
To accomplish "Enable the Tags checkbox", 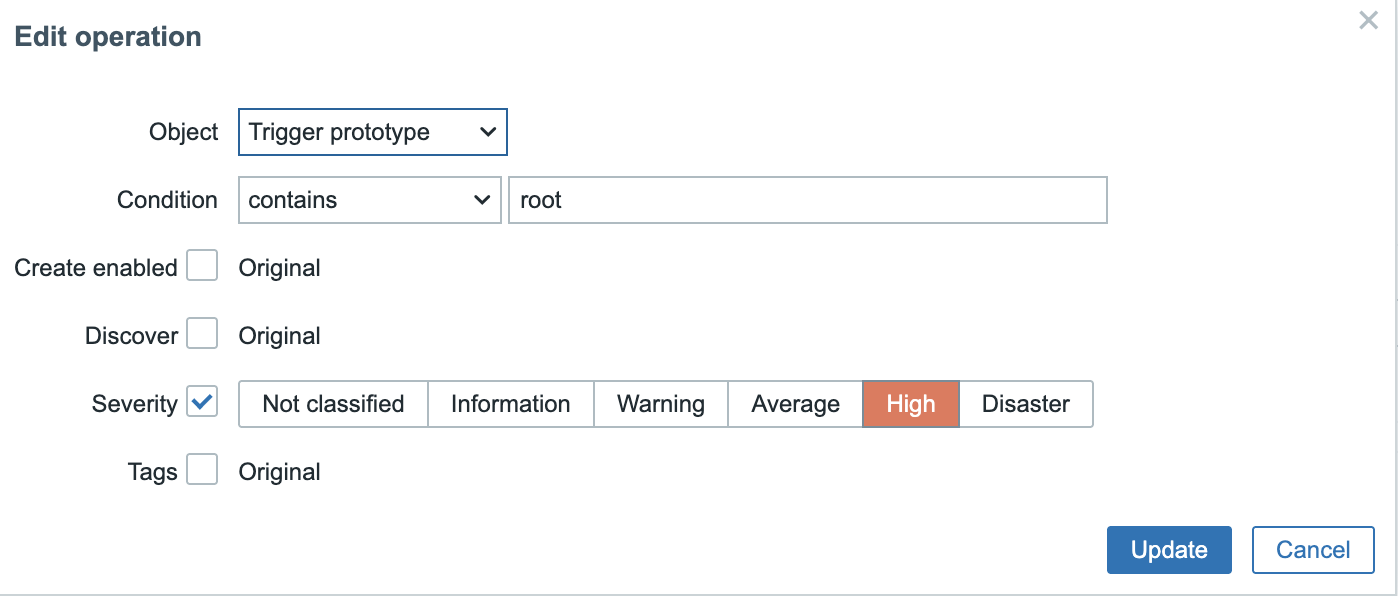I will click(x=202, y=469).
